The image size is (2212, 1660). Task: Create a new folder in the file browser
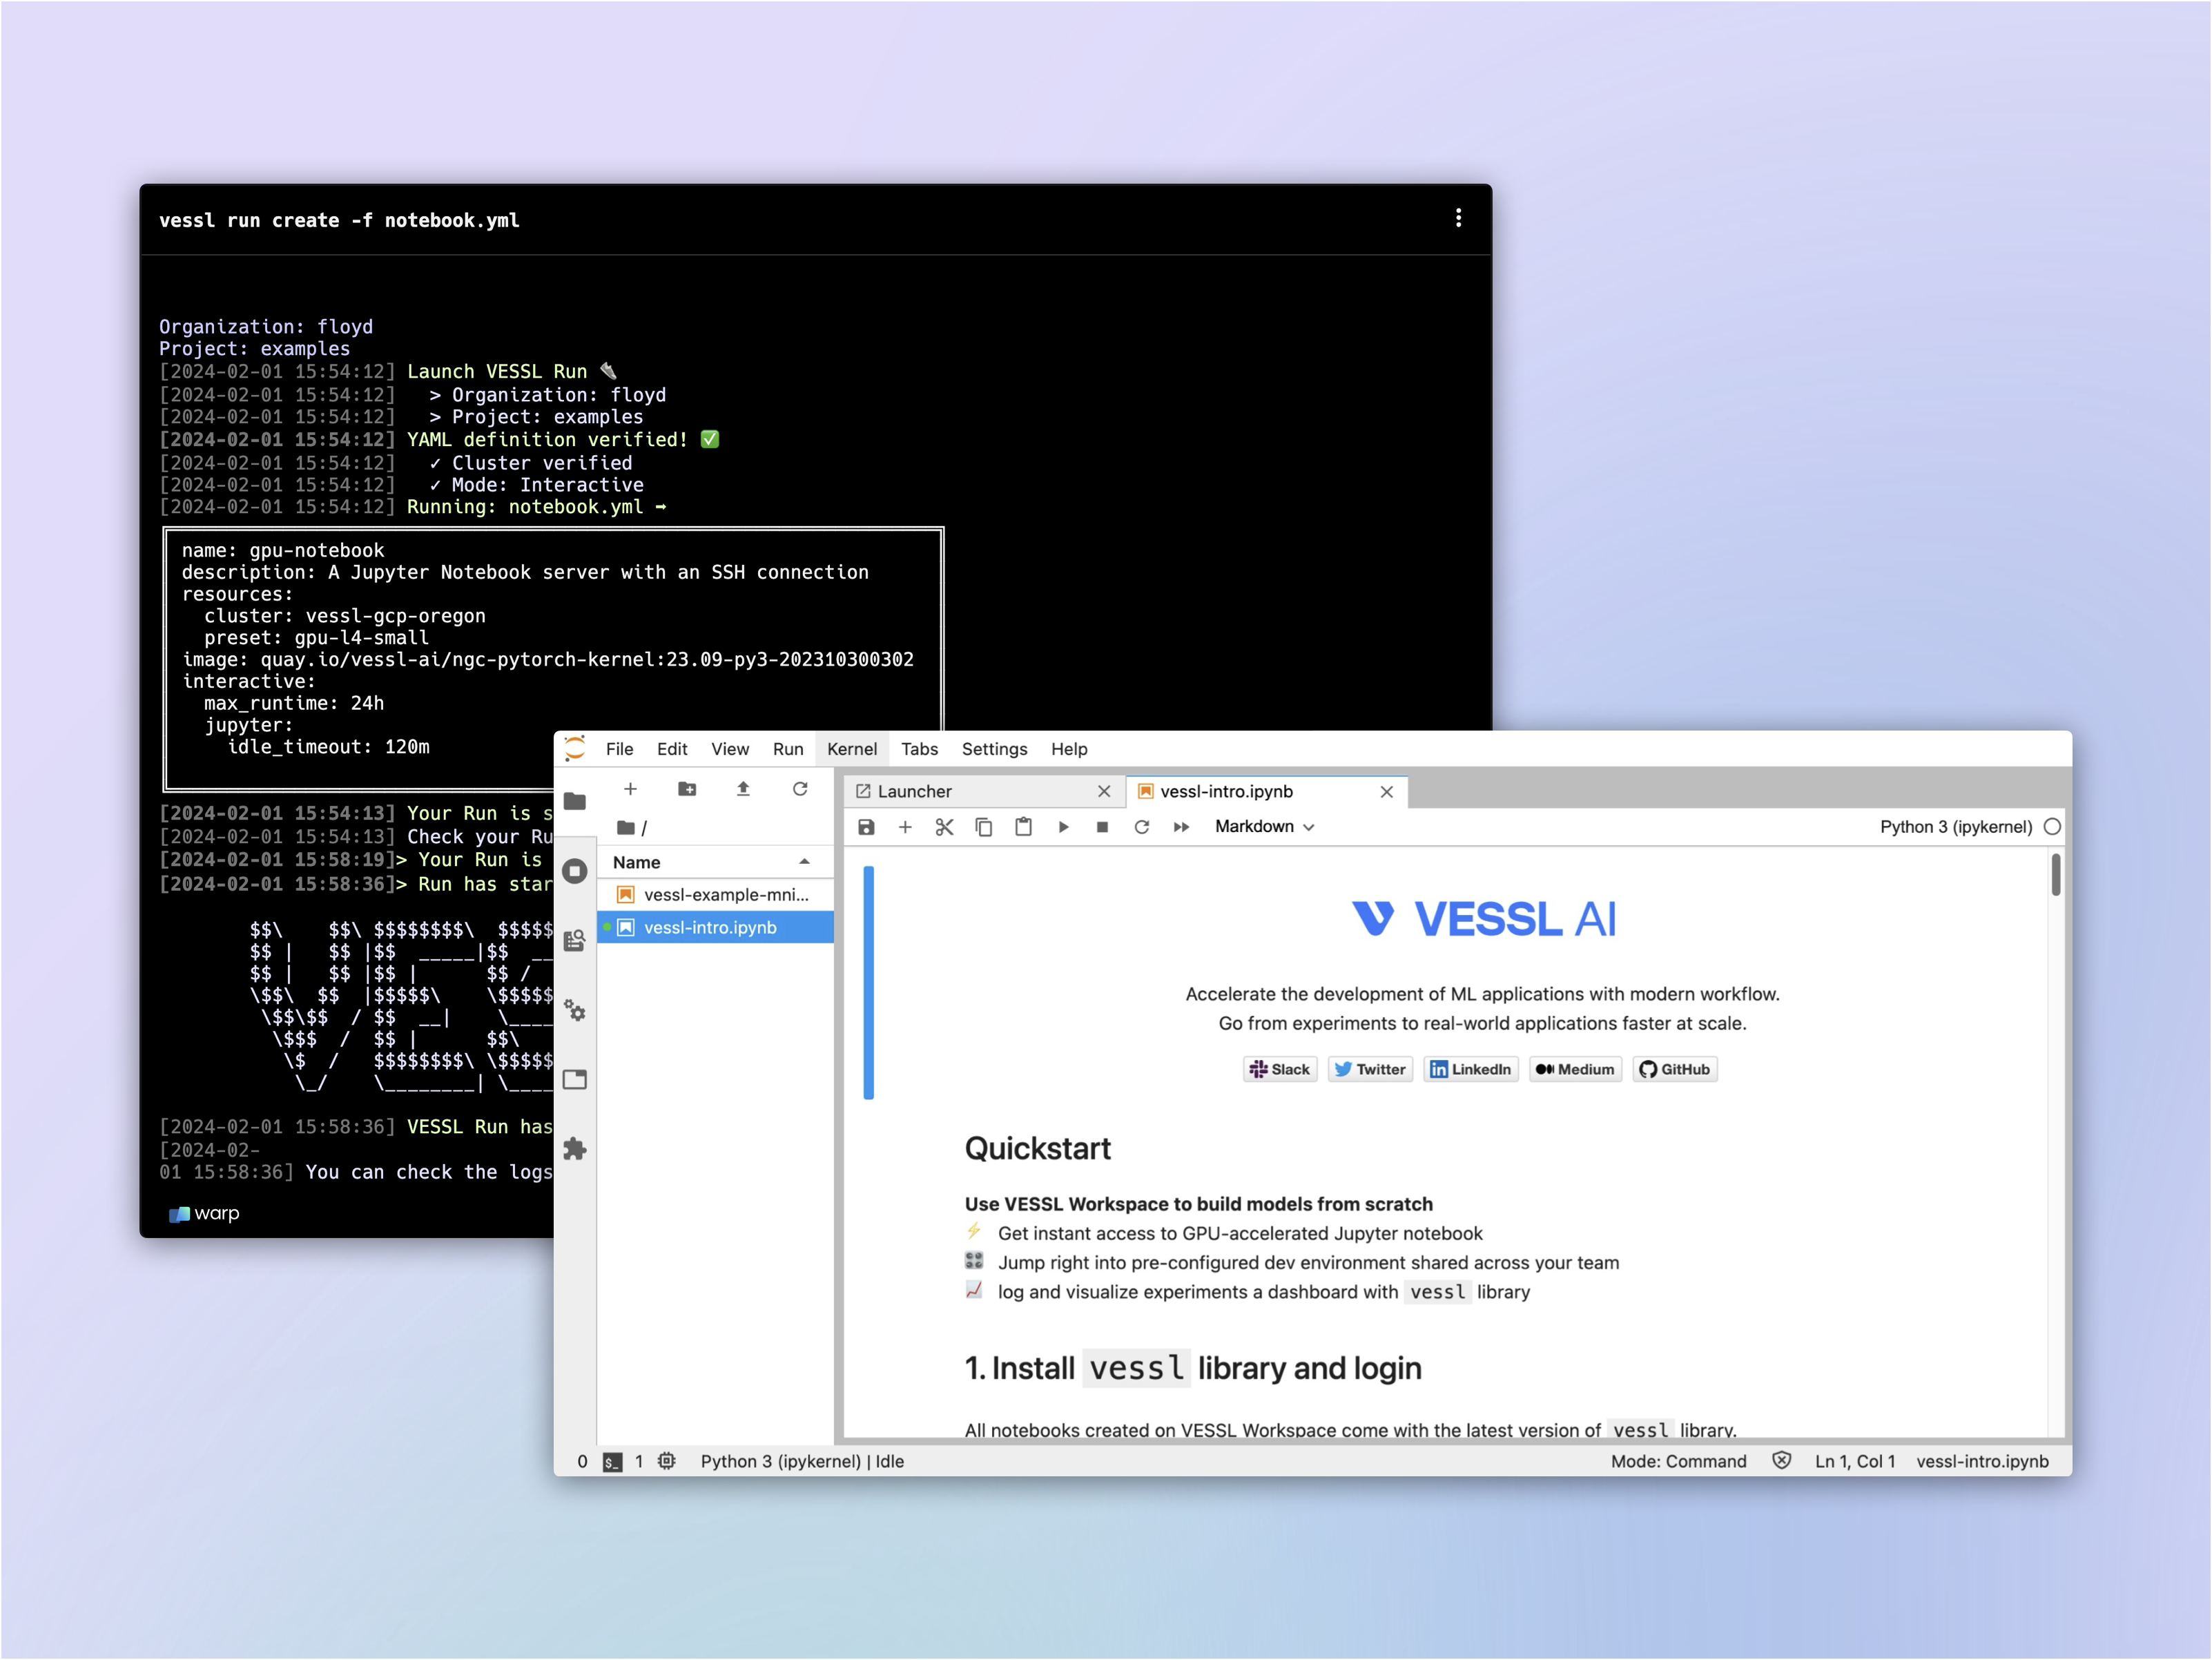(x=687, y=789)
